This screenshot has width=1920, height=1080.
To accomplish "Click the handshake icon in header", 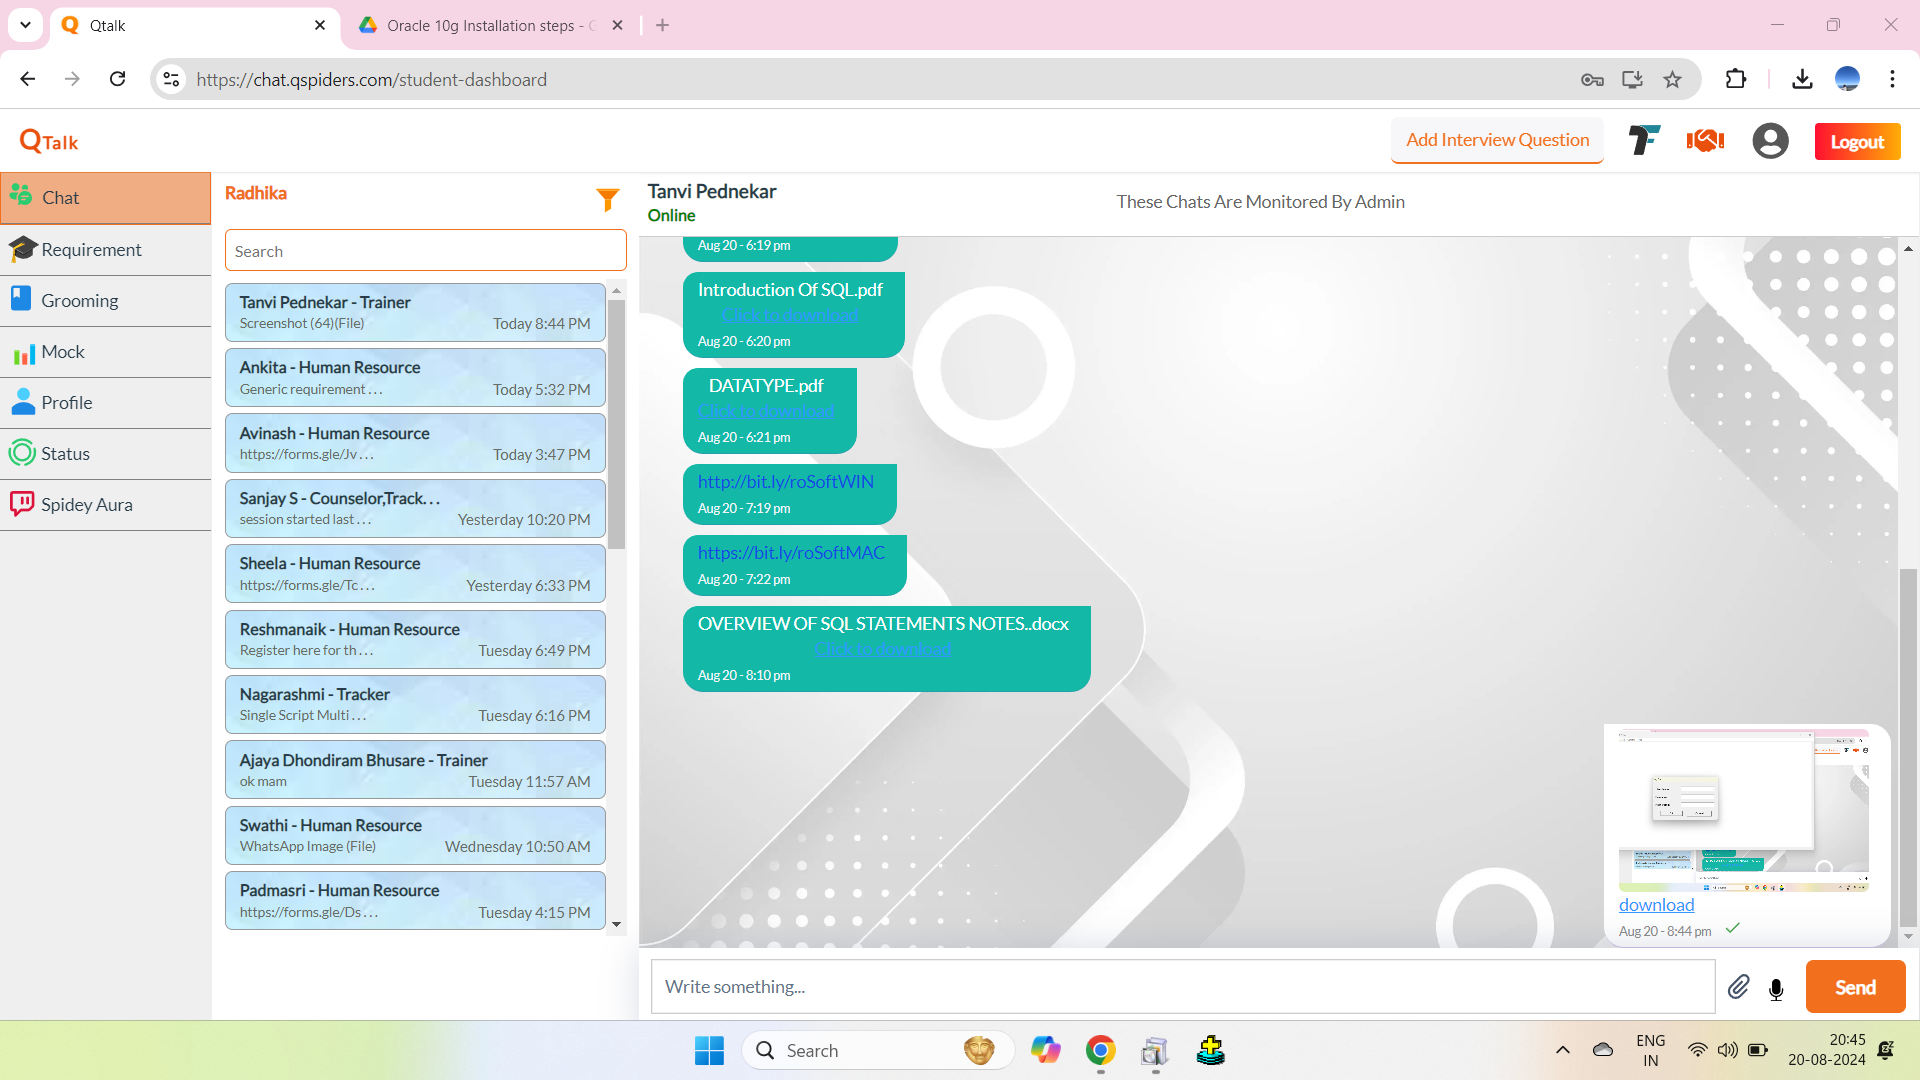I will tap(1705, 141).
